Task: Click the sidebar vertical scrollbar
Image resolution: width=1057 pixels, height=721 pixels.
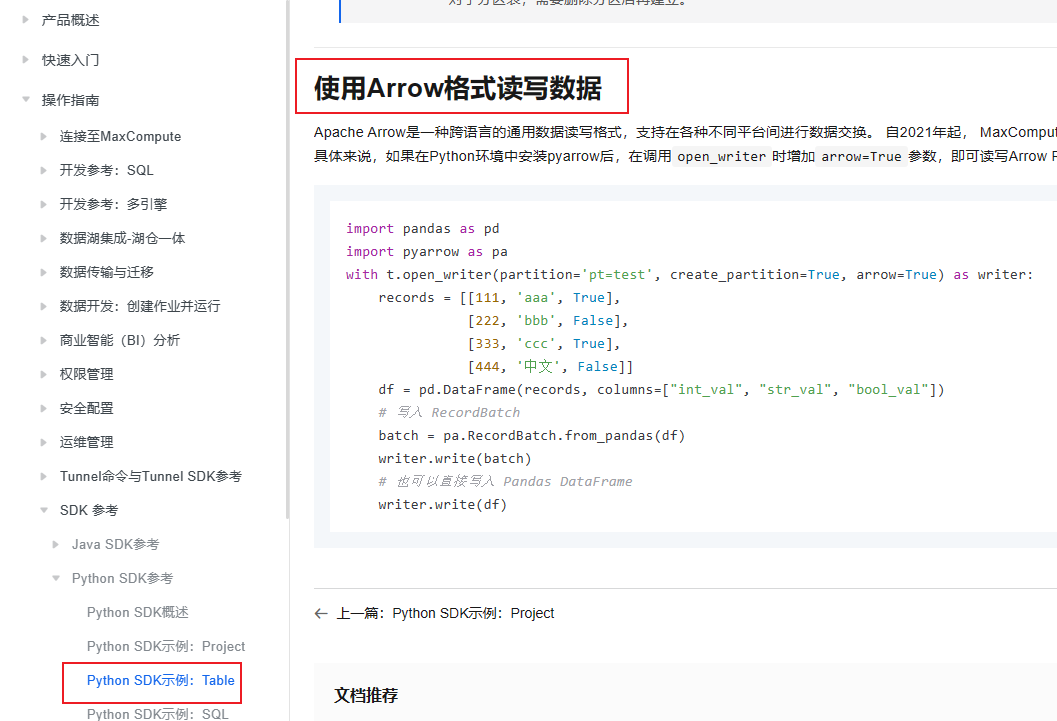Action: click(288, 259)
